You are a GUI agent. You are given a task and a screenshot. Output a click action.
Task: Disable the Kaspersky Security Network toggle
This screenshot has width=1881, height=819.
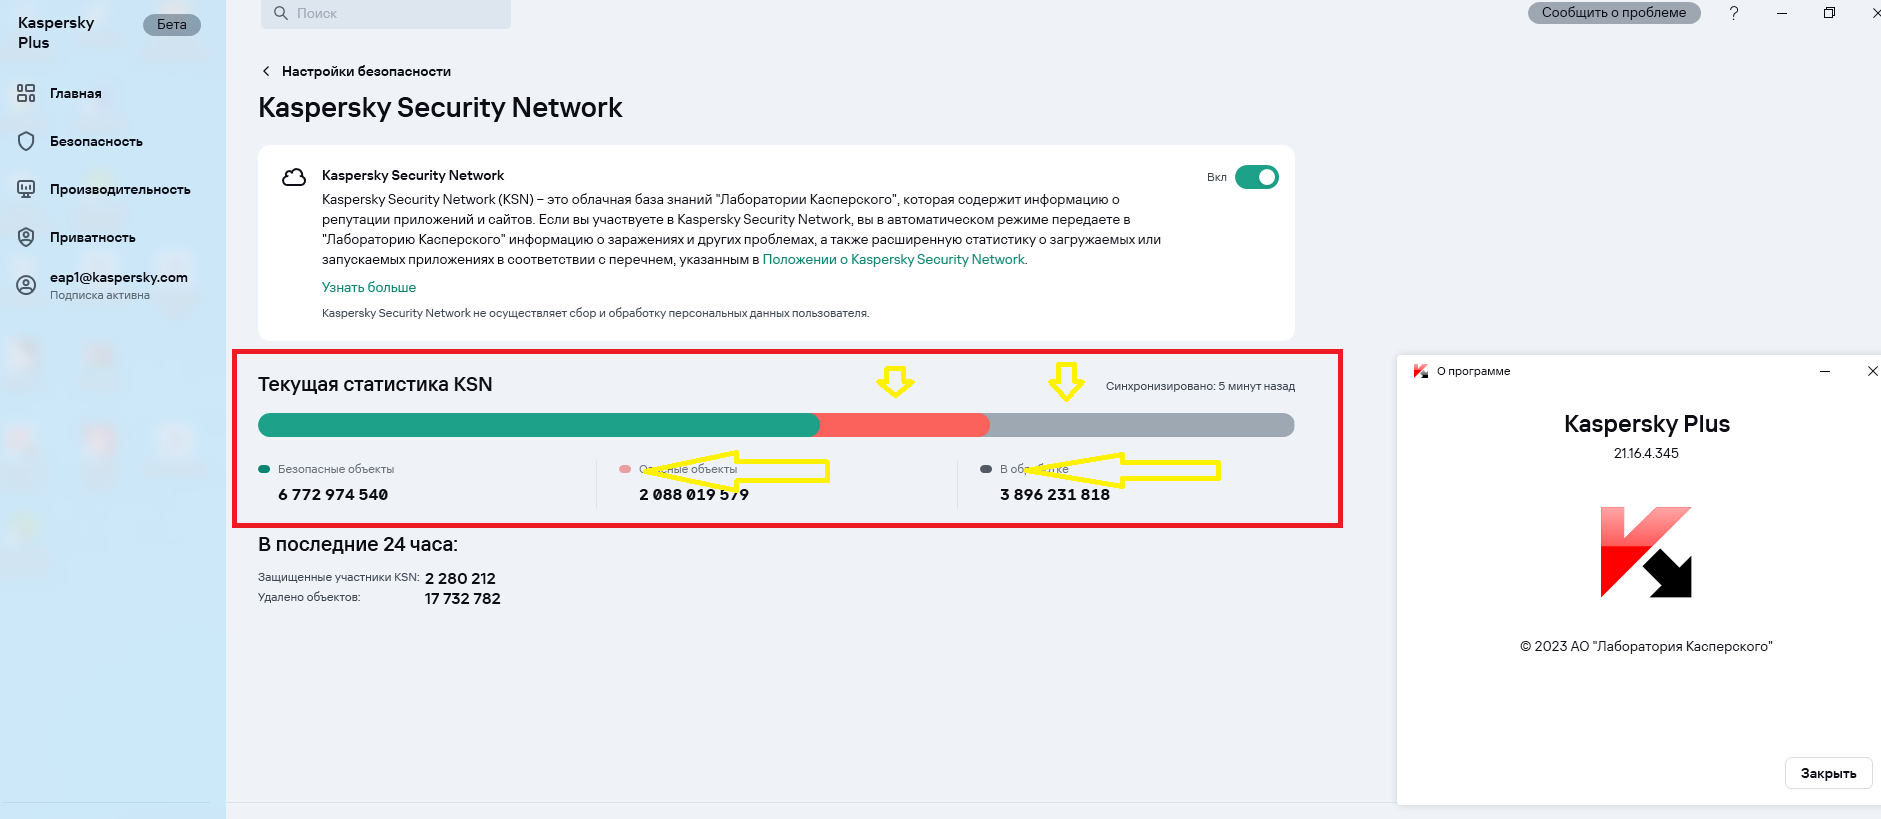(x=1256, y=177)
